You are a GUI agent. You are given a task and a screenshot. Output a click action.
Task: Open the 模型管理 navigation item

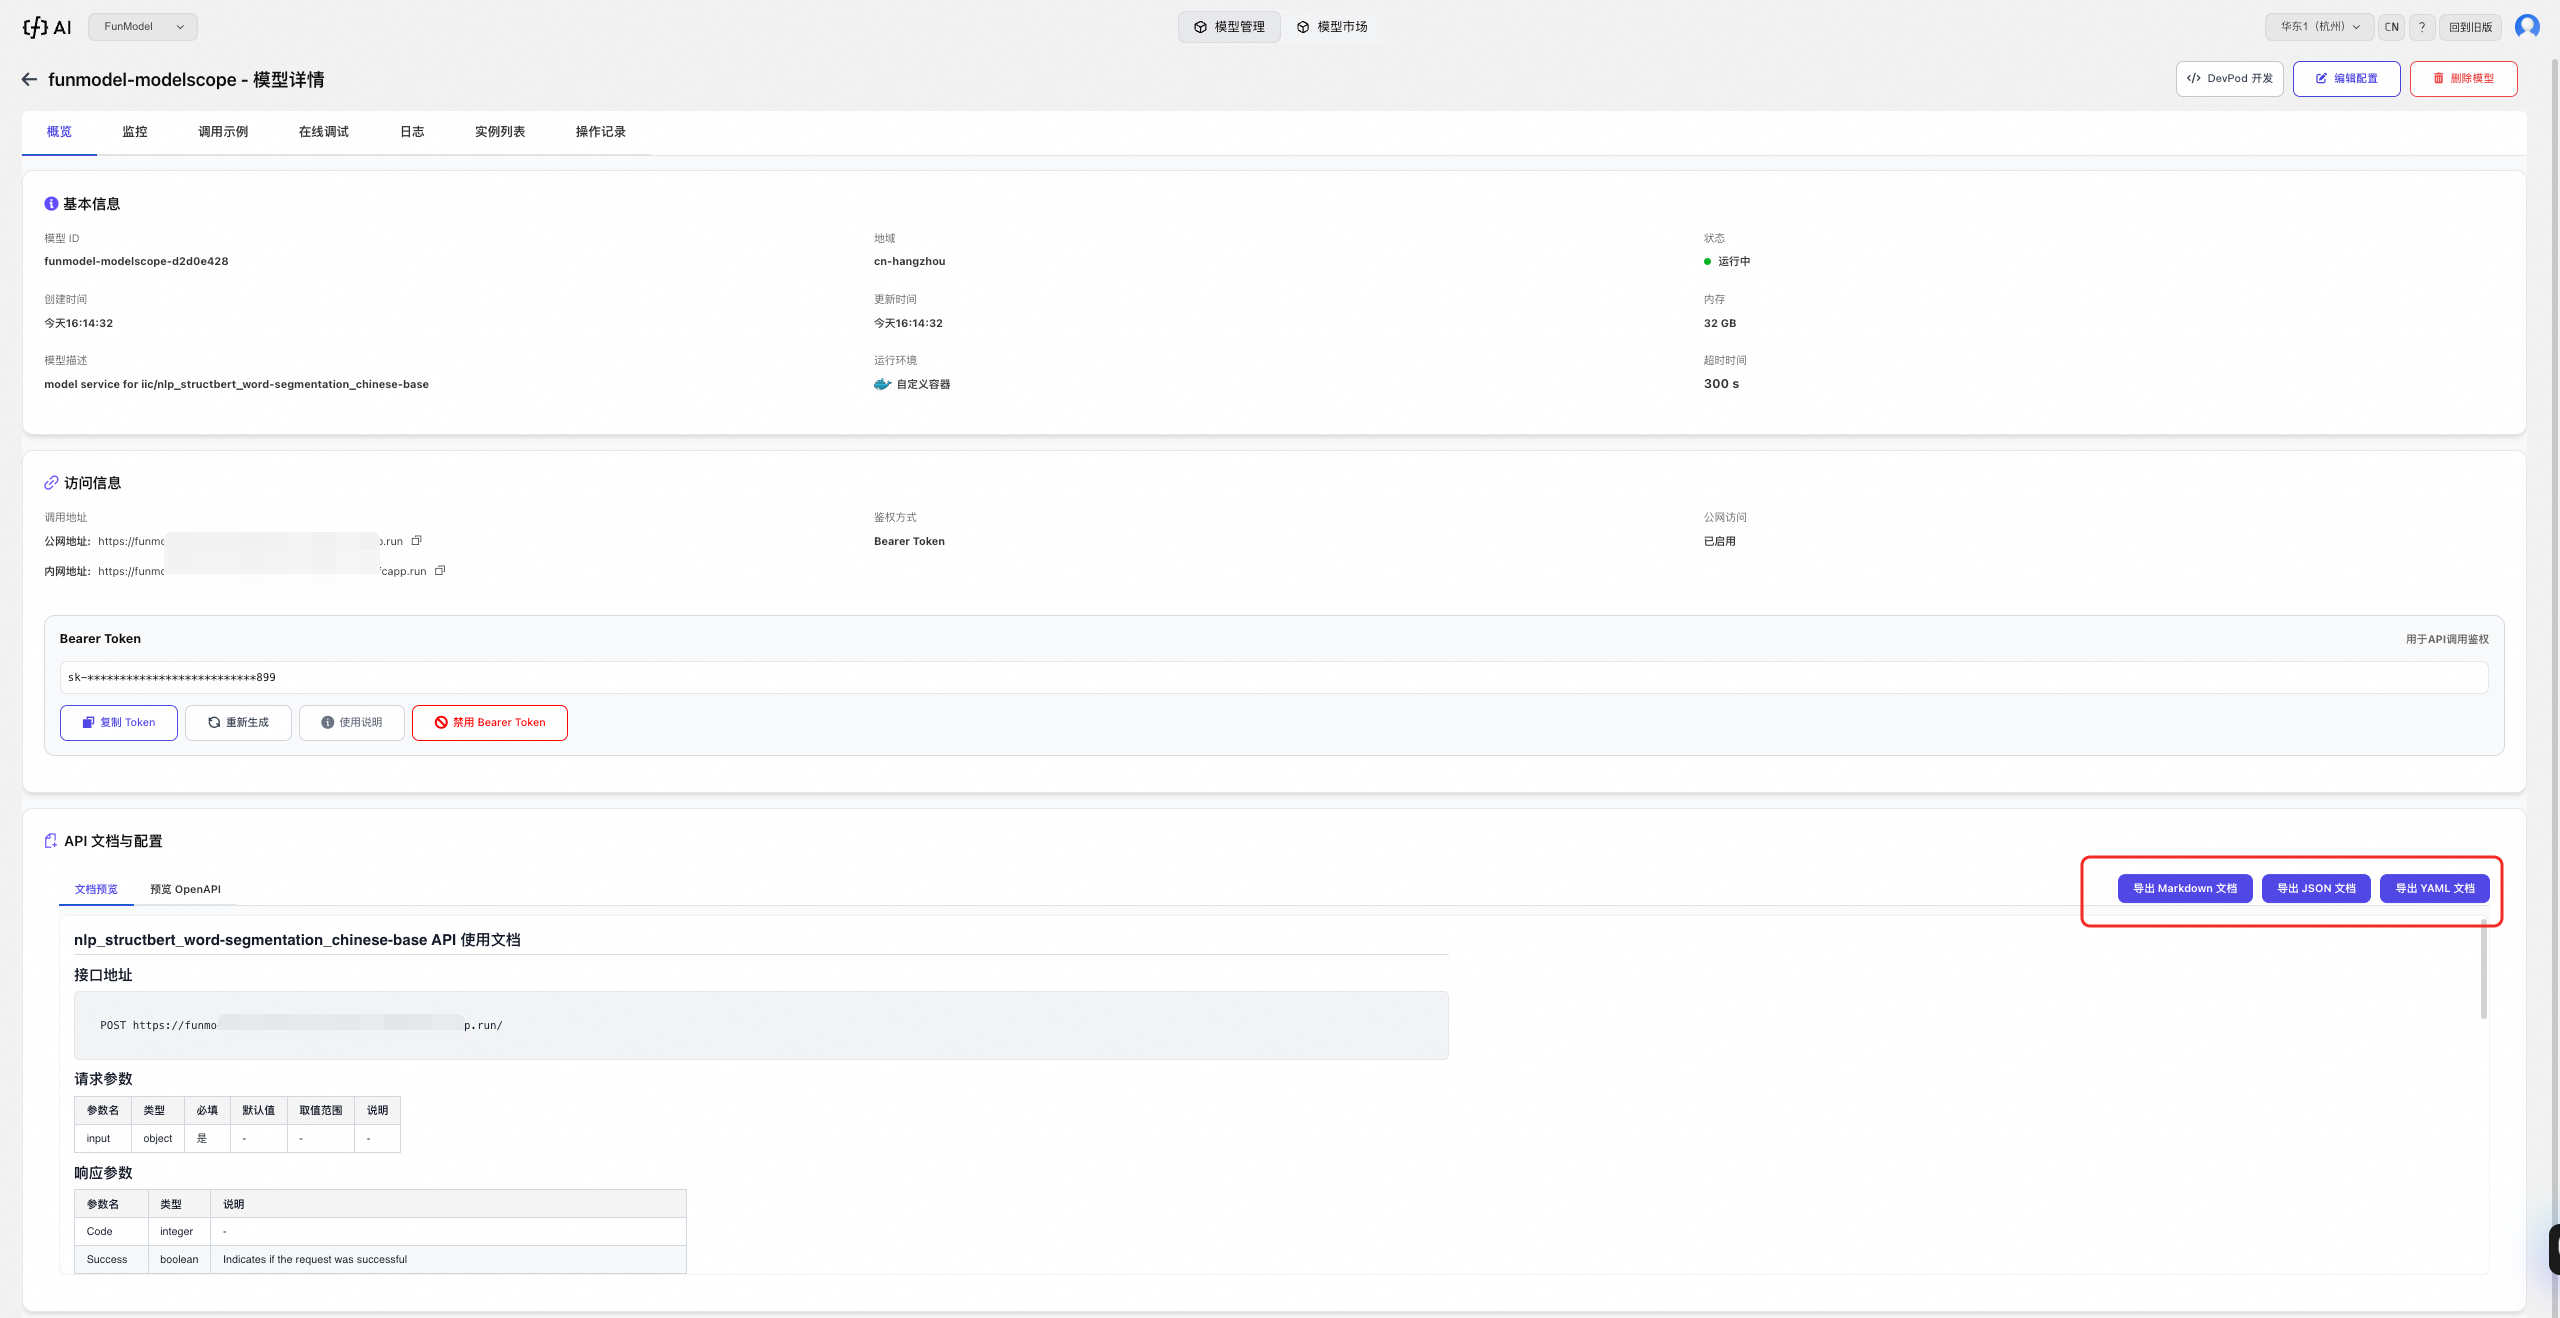click(x=1229, y=27)
